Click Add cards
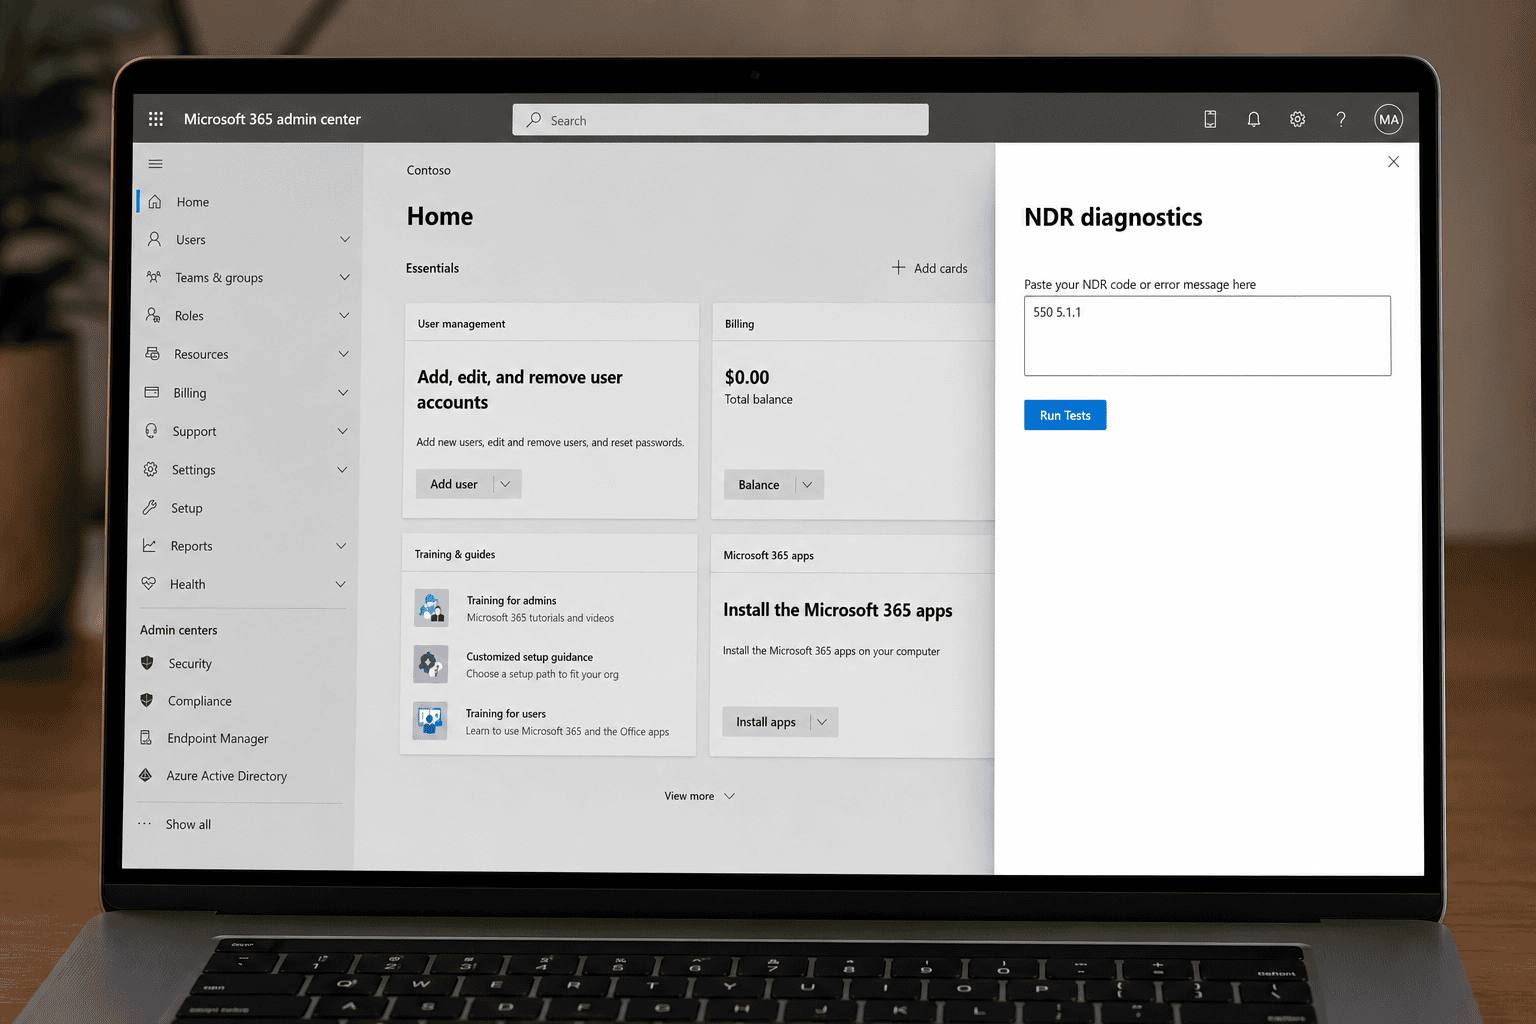This screenshot has width=1536, height=1024. coord(930,268)
